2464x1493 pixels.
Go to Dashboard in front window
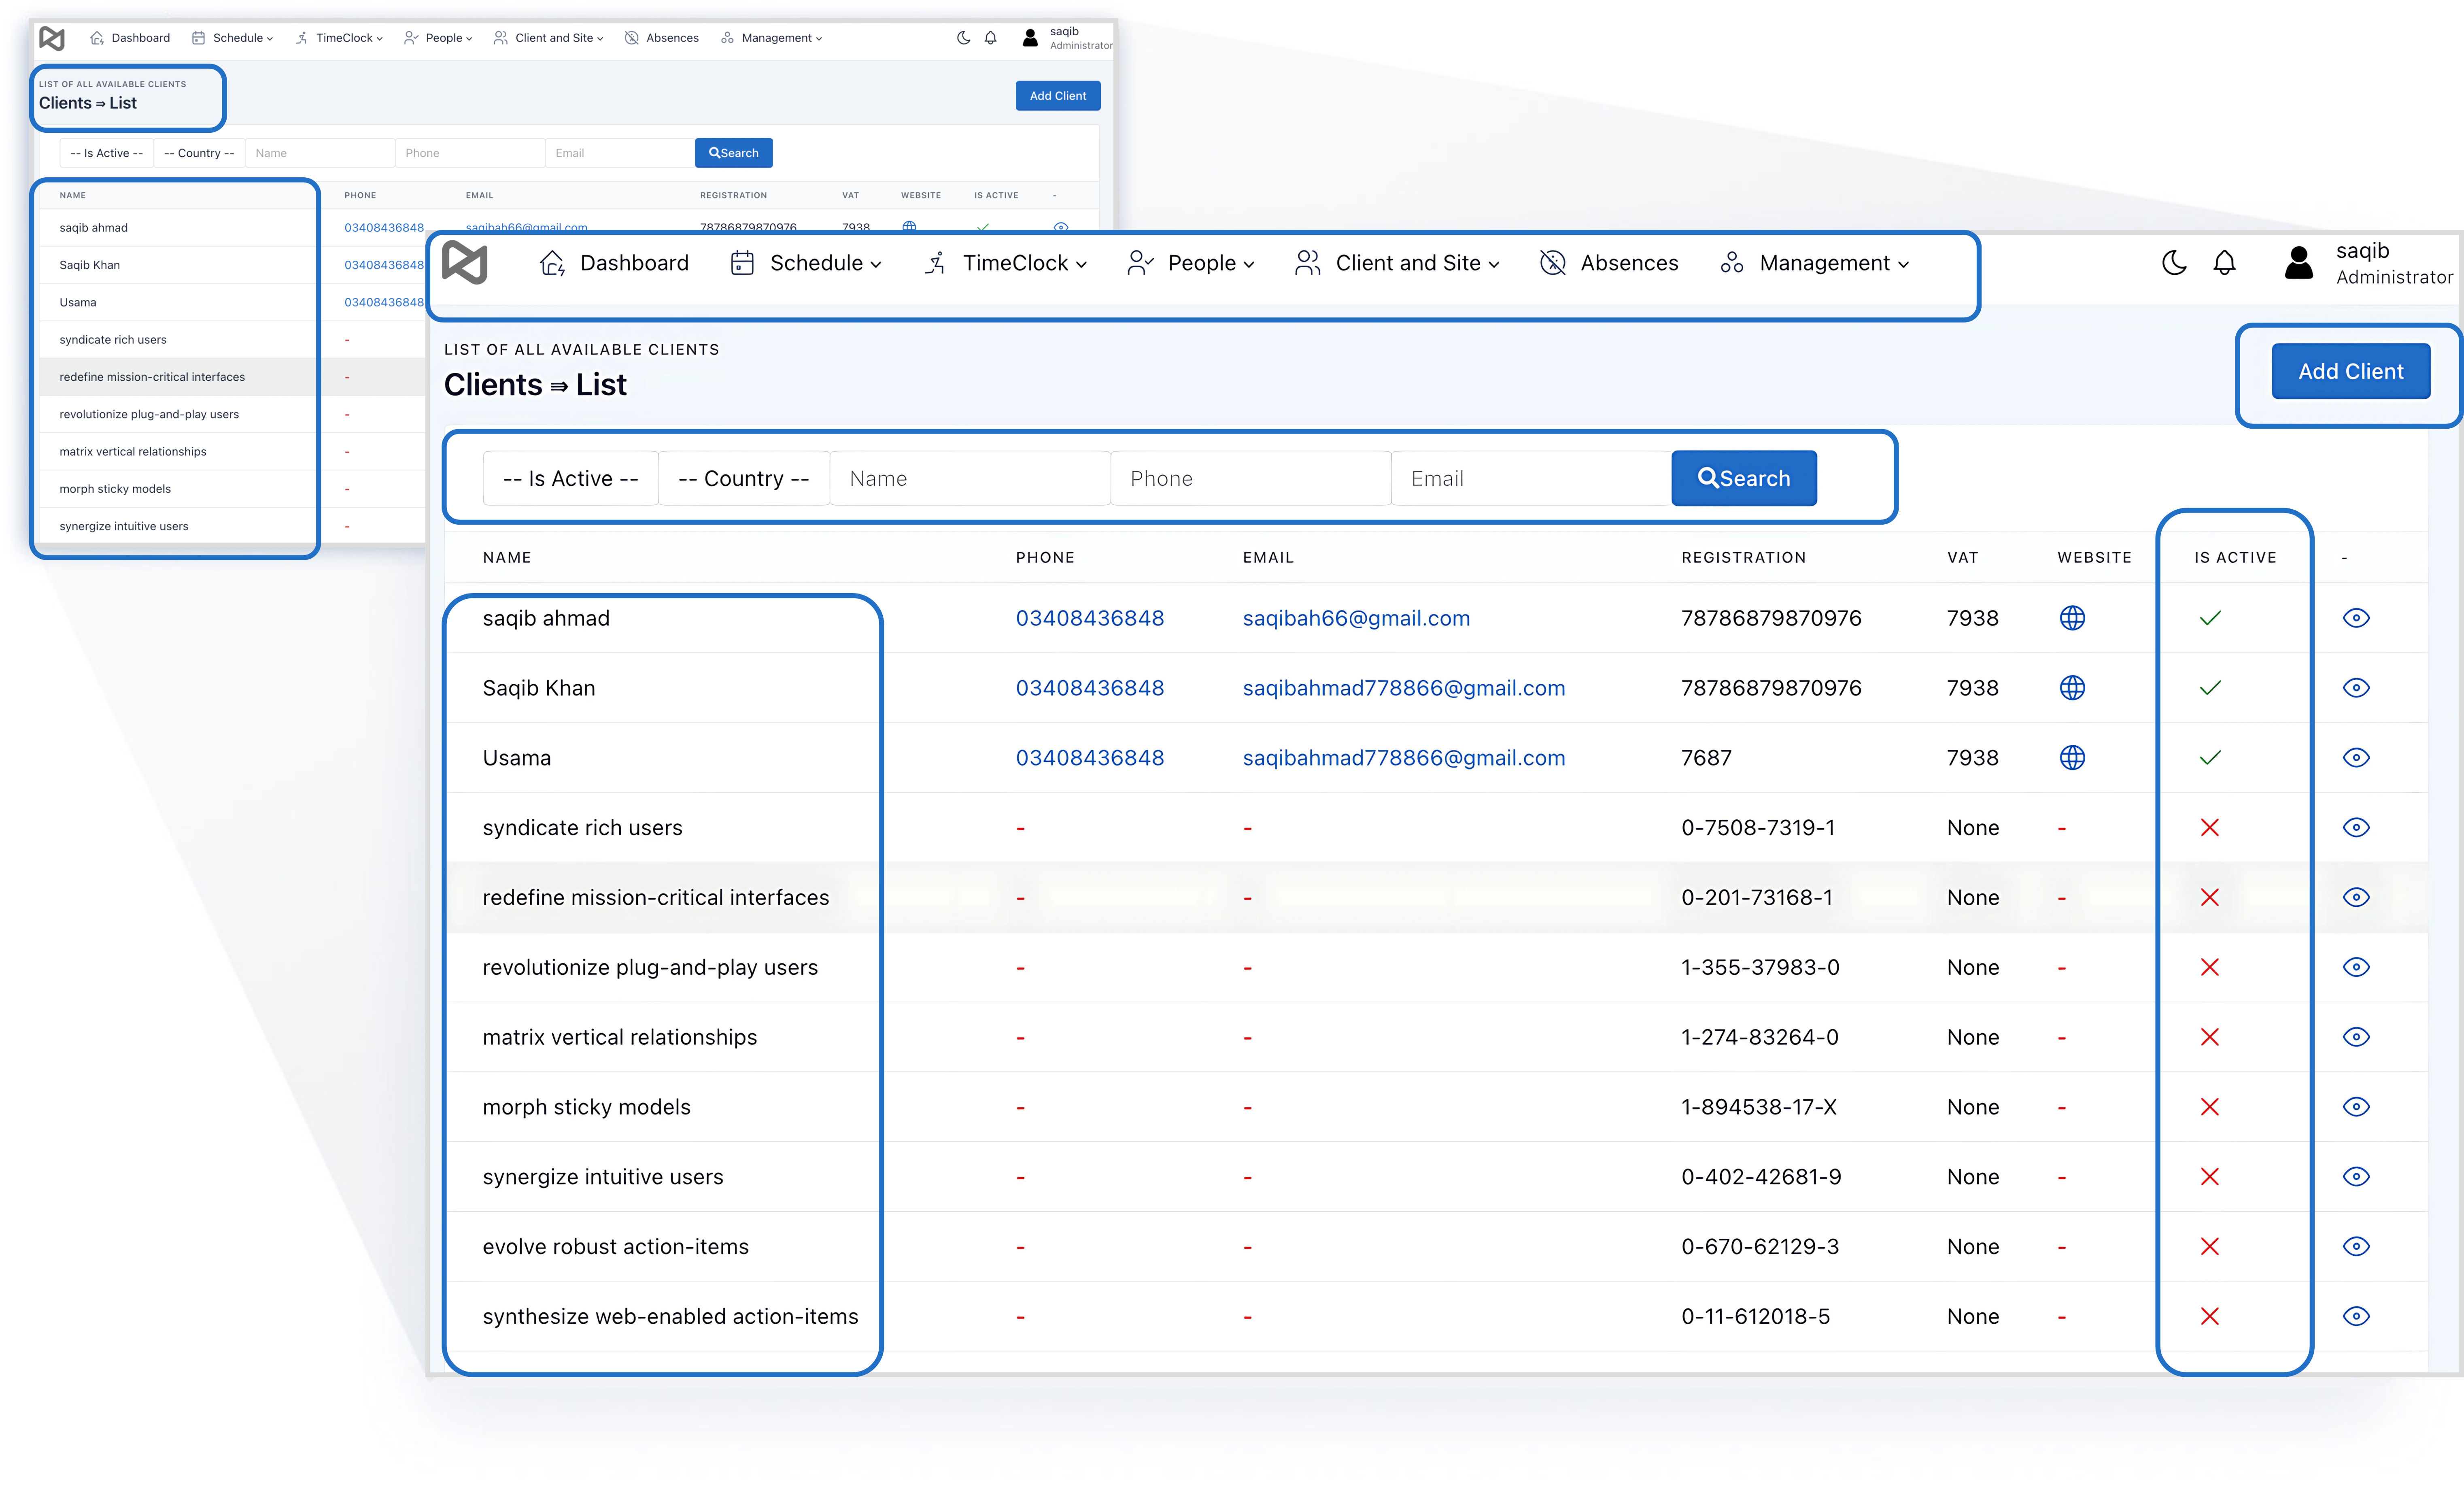point(614,263)
